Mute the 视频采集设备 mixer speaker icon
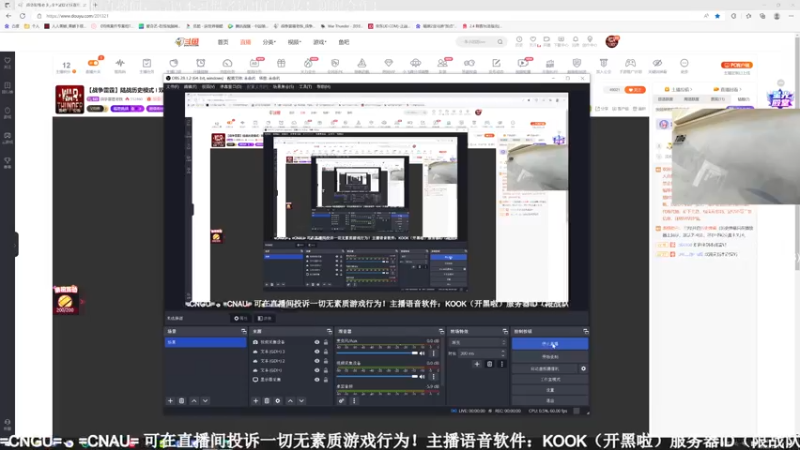Viewport: 800px width, 450px height. tap(422, 377)
